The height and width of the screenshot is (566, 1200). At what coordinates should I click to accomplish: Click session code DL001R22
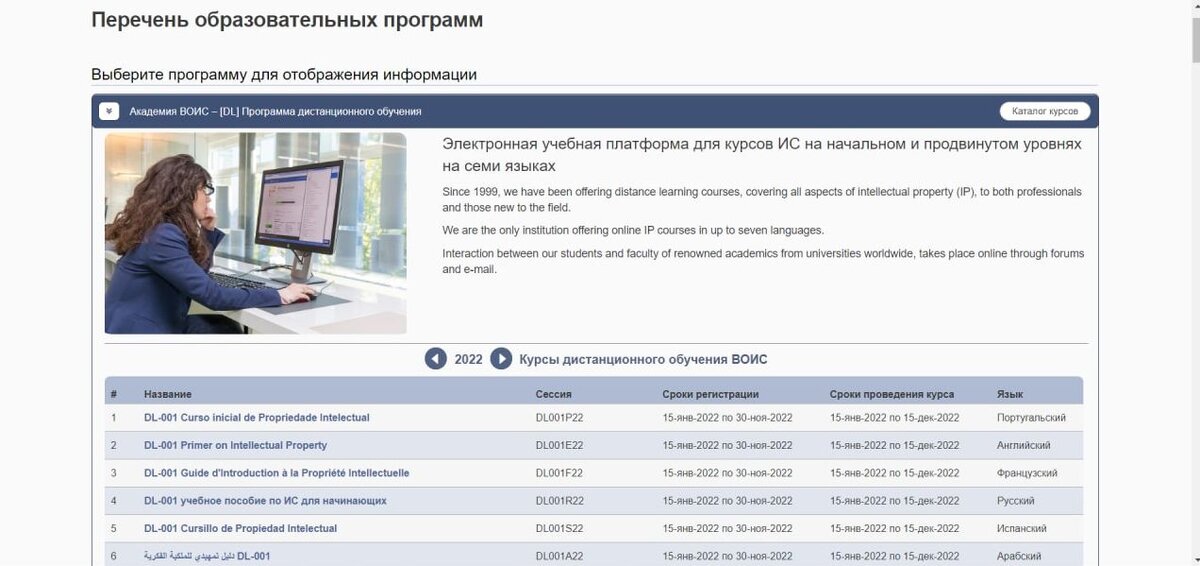pos(559,500)
